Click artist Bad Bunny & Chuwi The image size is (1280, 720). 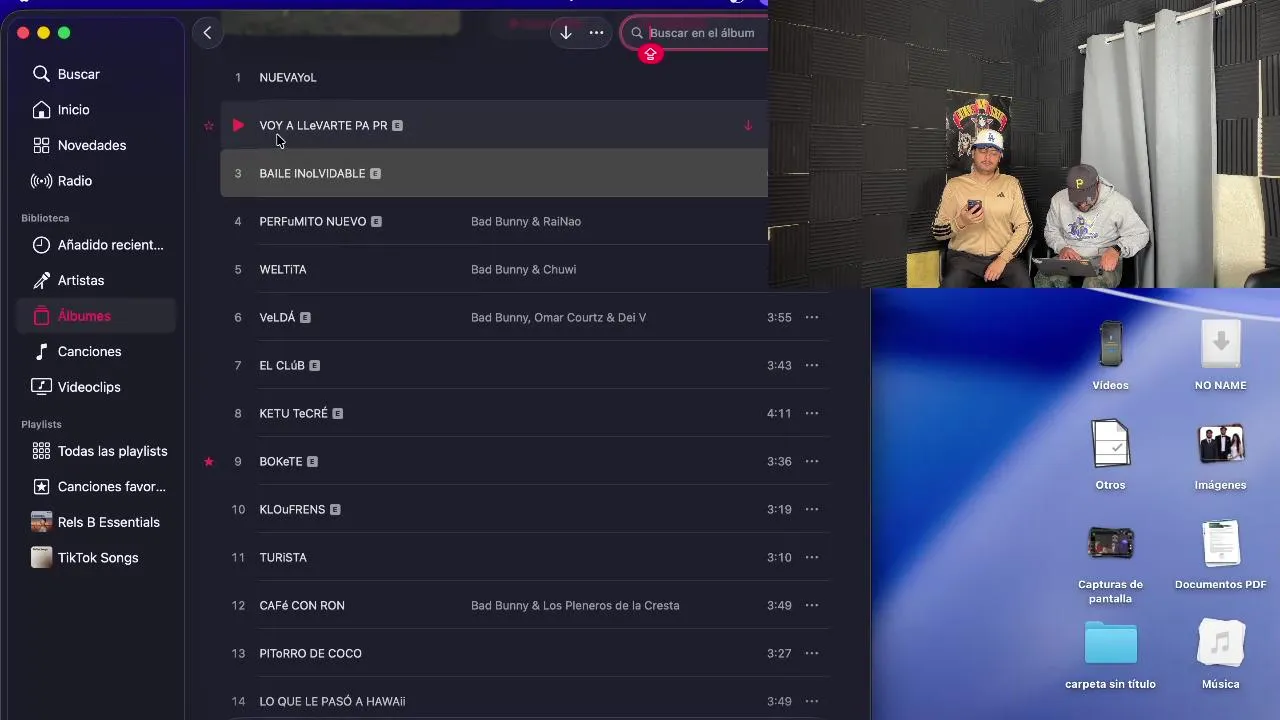tap(523, 269)
